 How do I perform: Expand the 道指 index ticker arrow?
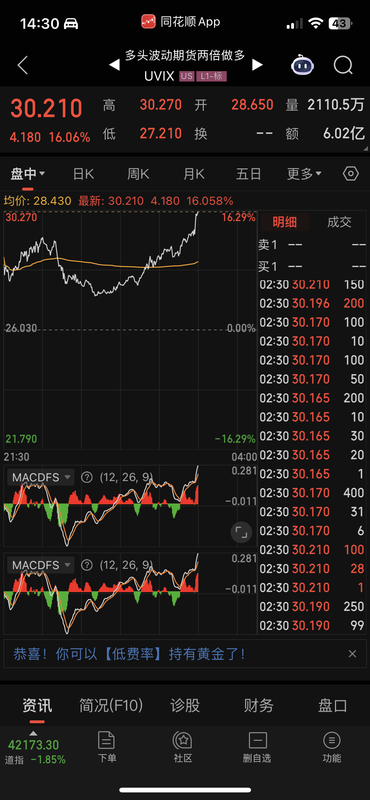(x=33, y=734)
